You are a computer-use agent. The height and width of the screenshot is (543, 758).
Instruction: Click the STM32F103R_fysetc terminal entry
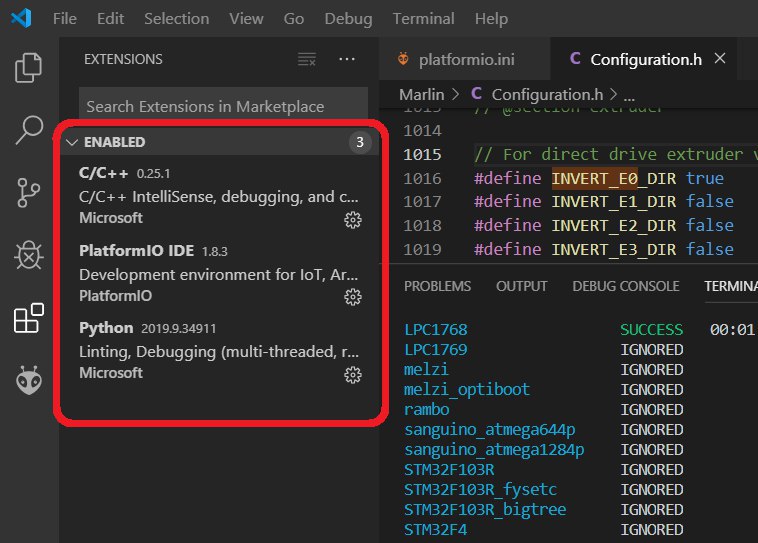480,490
